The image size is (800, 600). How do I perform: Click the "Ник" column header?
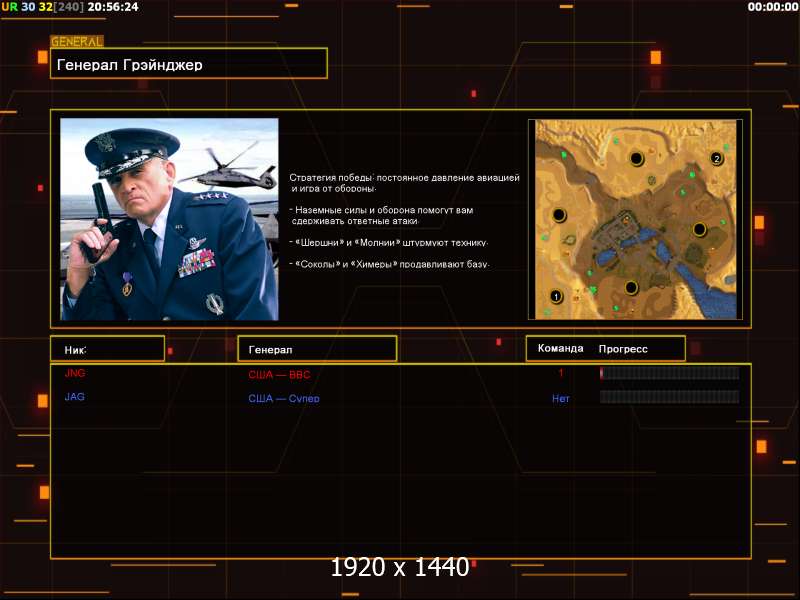click(107, 349)
